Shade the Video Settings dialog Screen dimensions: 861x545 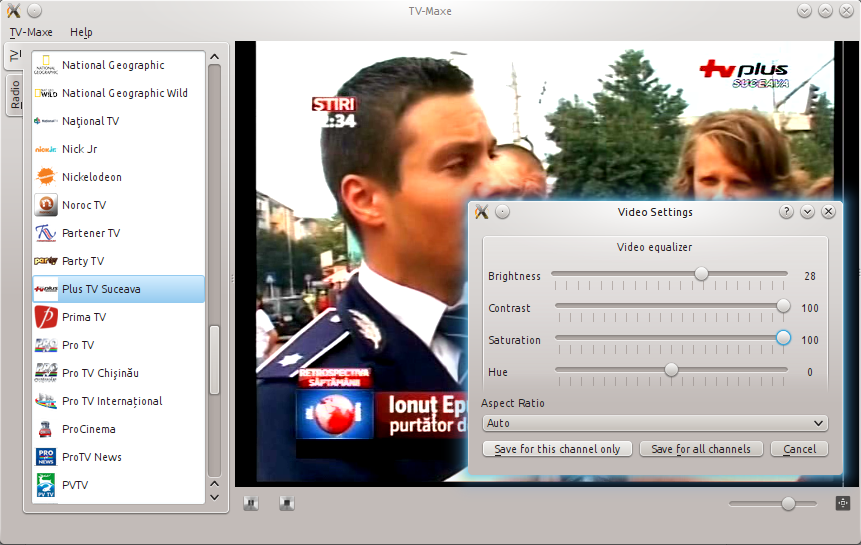(x=807, y=212)
